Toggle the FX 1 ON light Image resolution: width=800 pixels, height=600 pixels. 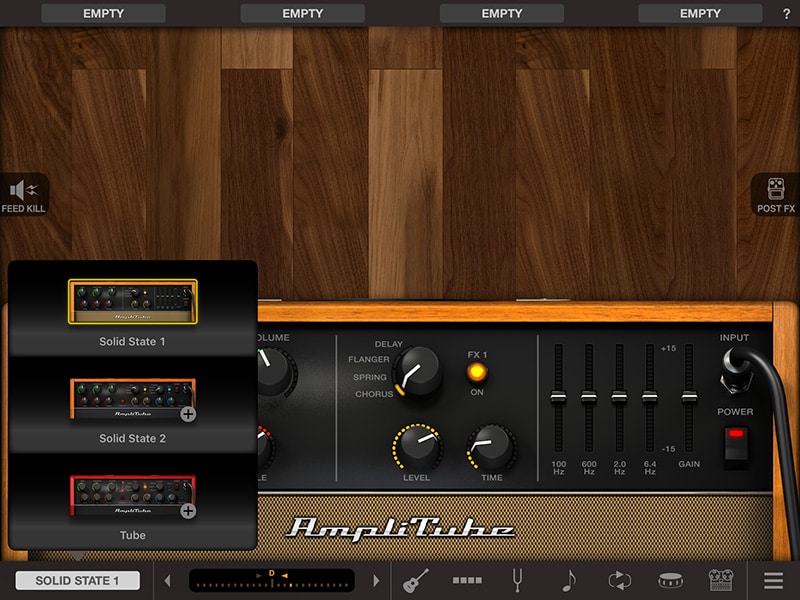(x=477, y=372)
